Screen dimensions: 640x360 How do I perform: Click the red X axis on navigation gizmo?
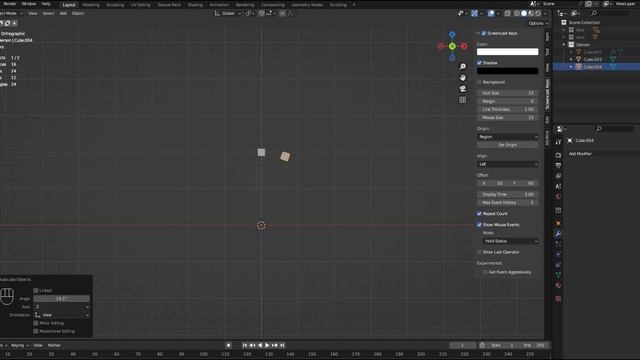click(x=464, y=46)
